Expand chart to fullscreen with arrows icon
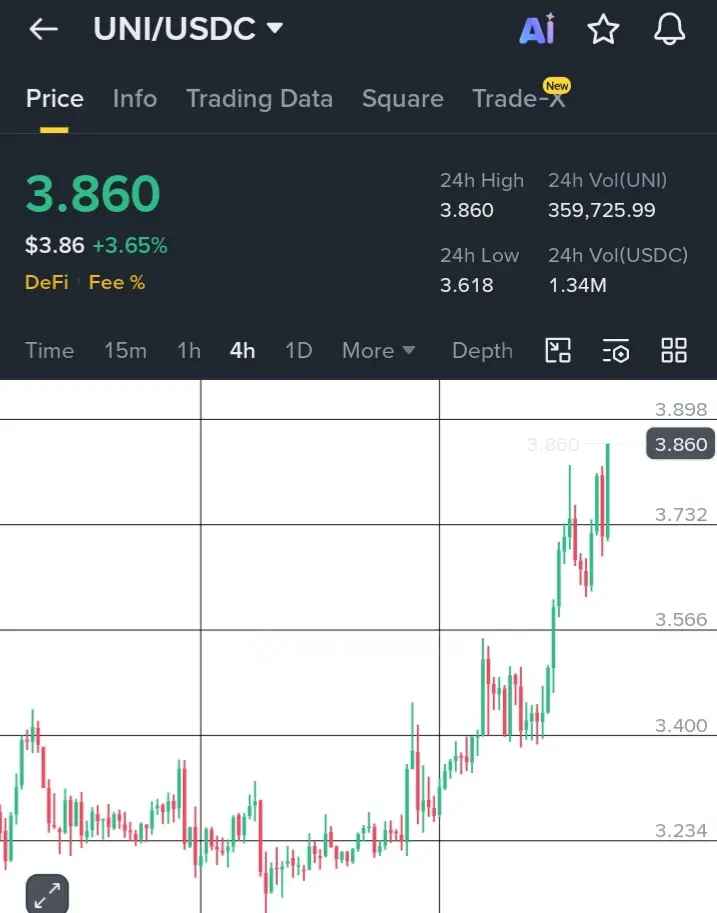This screenshot has height=913, width=717. [x=47, y=894]
